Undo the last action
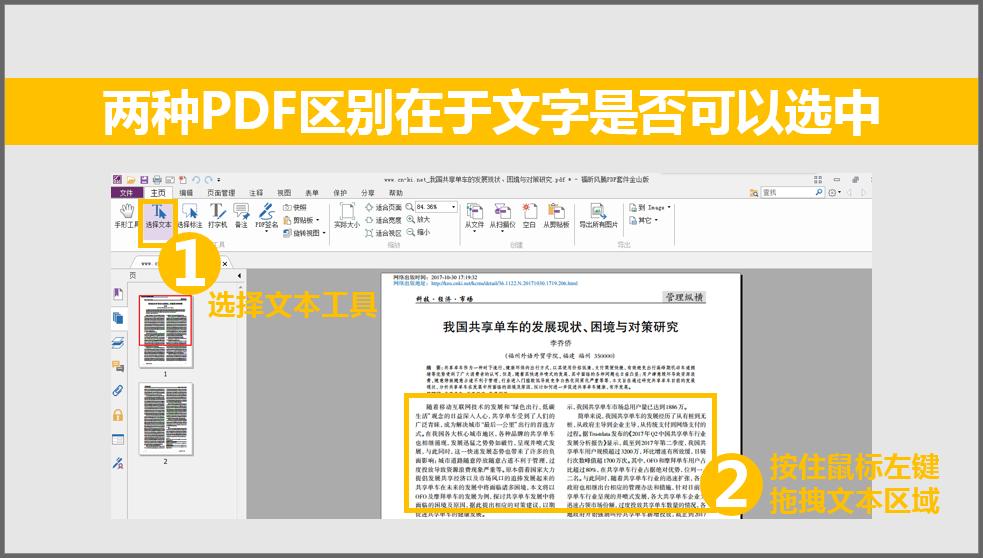Screen dimensions: 983x558 [196, 180]
